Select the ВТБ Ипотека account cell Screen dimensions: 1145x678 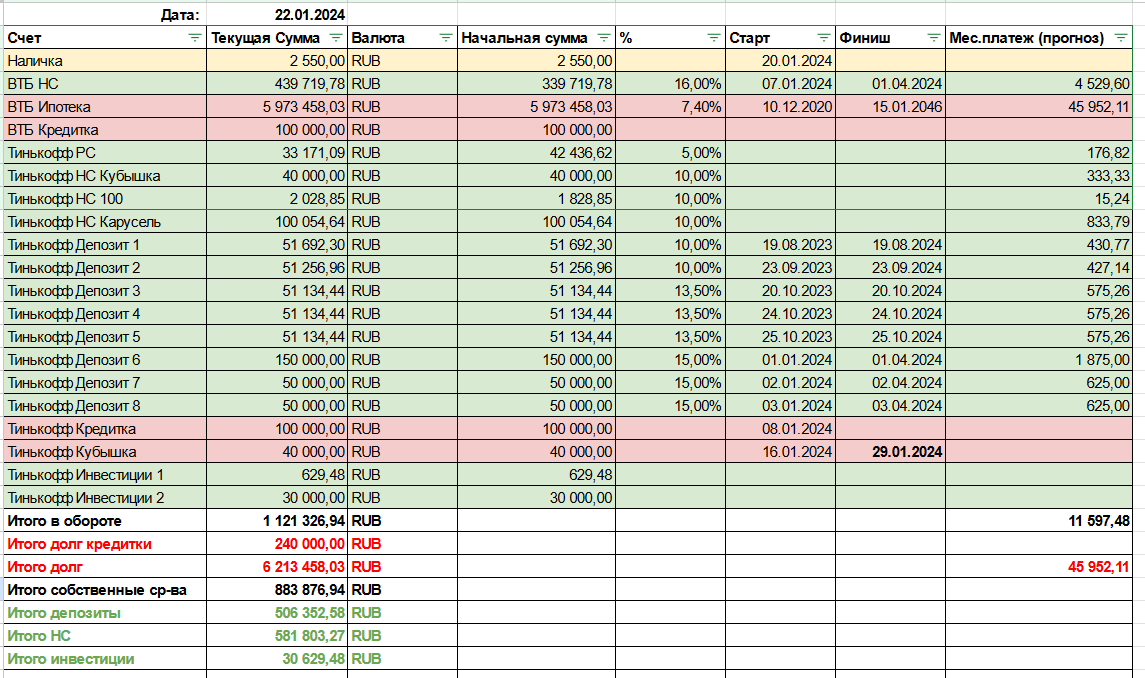(105, 107)
